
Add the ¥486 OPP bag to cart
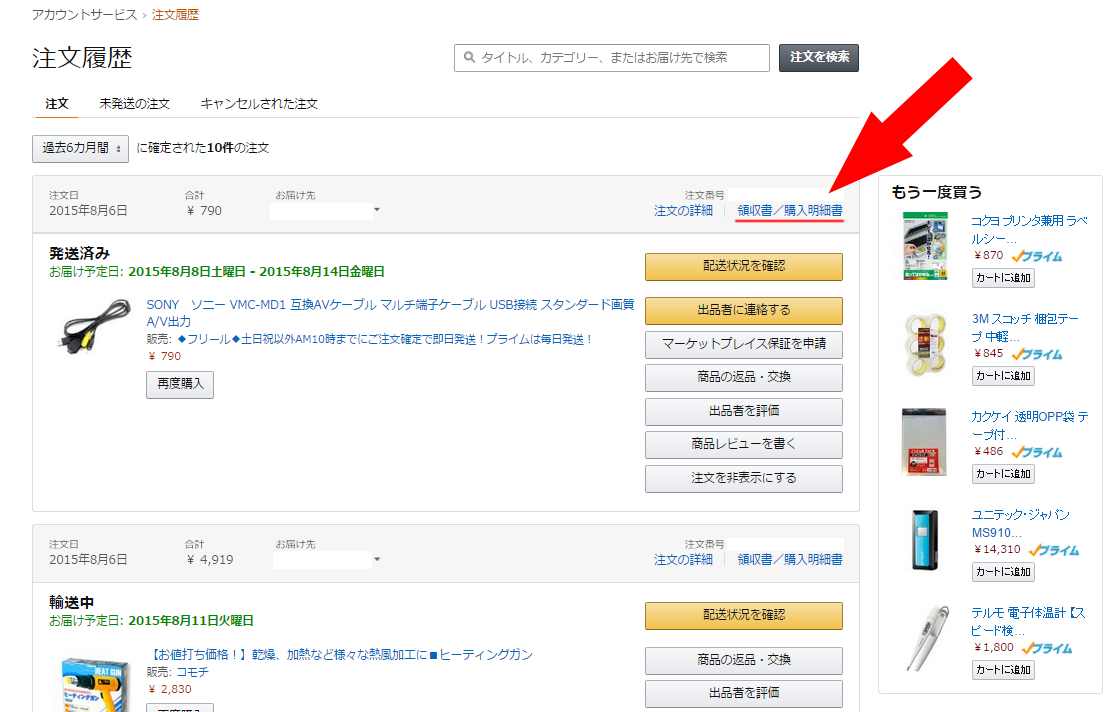(1003, 473)
